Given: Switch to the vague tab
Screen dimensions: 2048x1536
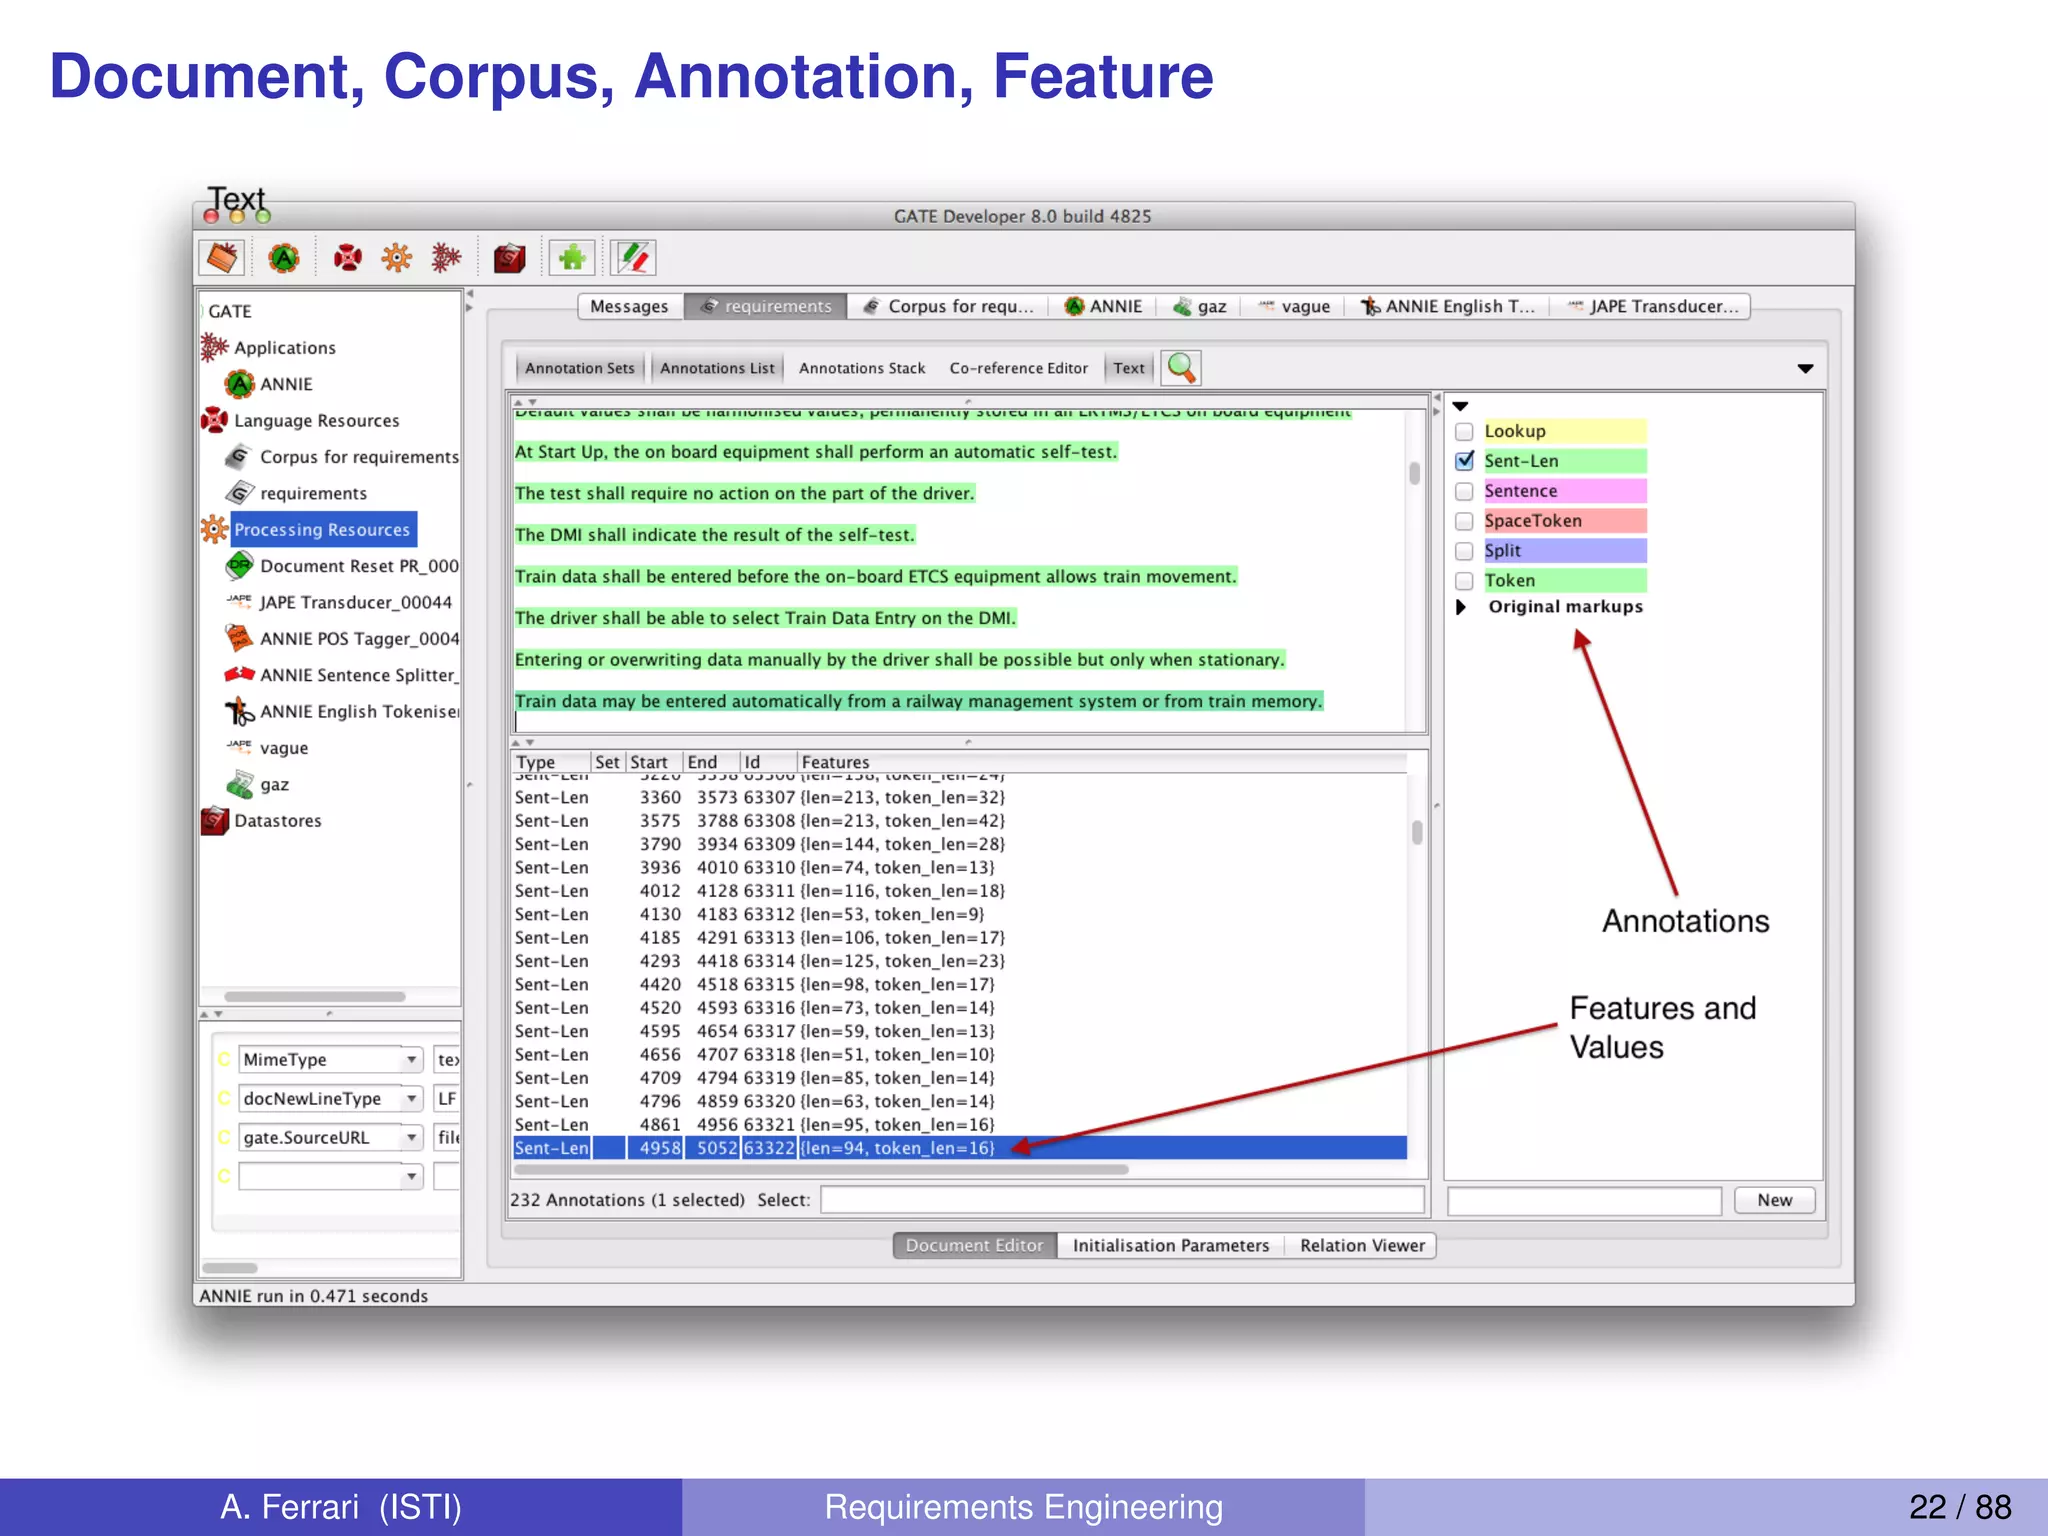Looking at the screenshot, I should [1294, 306].
